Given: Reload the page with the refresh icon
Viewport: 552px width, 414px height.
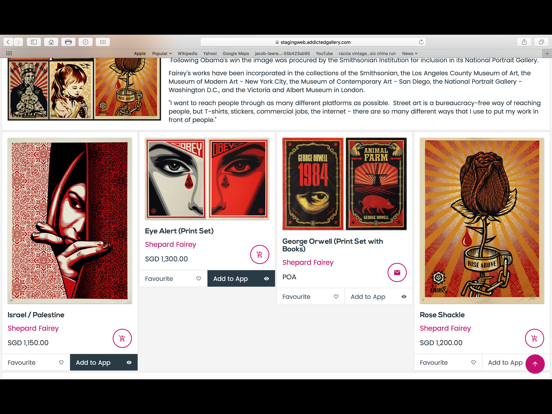Looking at the screenshot, I should tap(421, 42).
